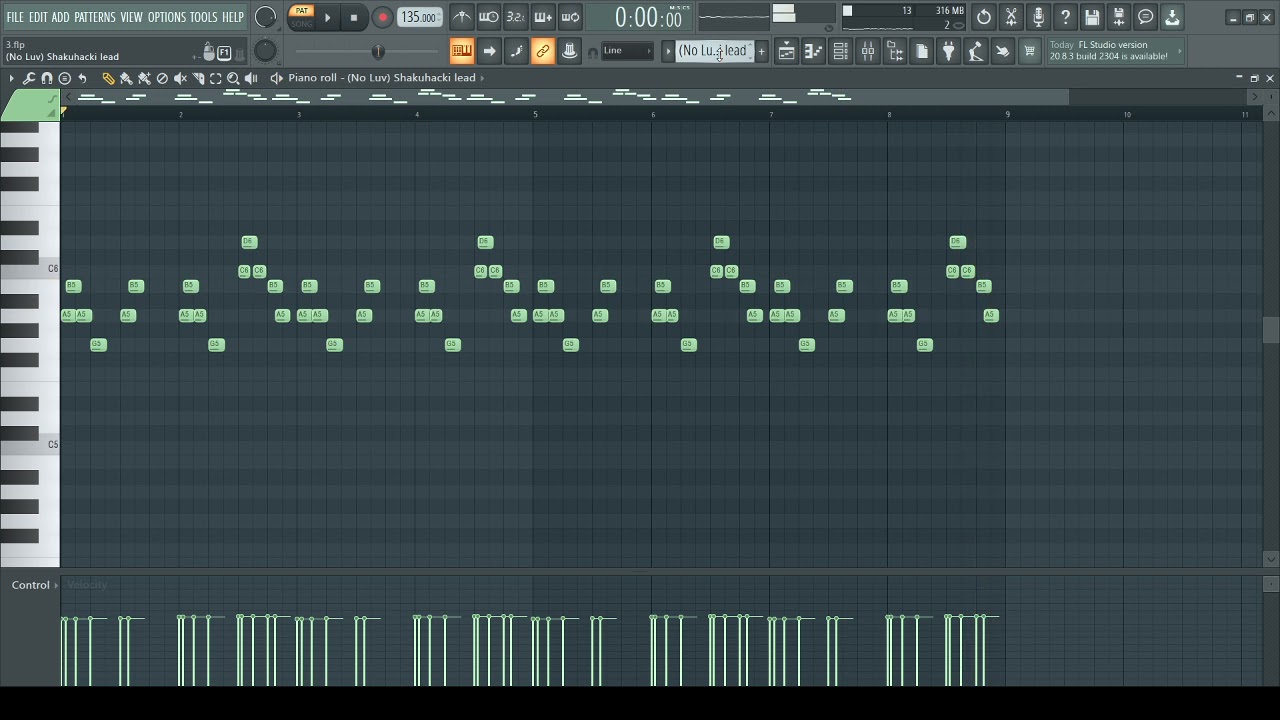
Task: Open the EDIT menu
Action: (38, 17)
